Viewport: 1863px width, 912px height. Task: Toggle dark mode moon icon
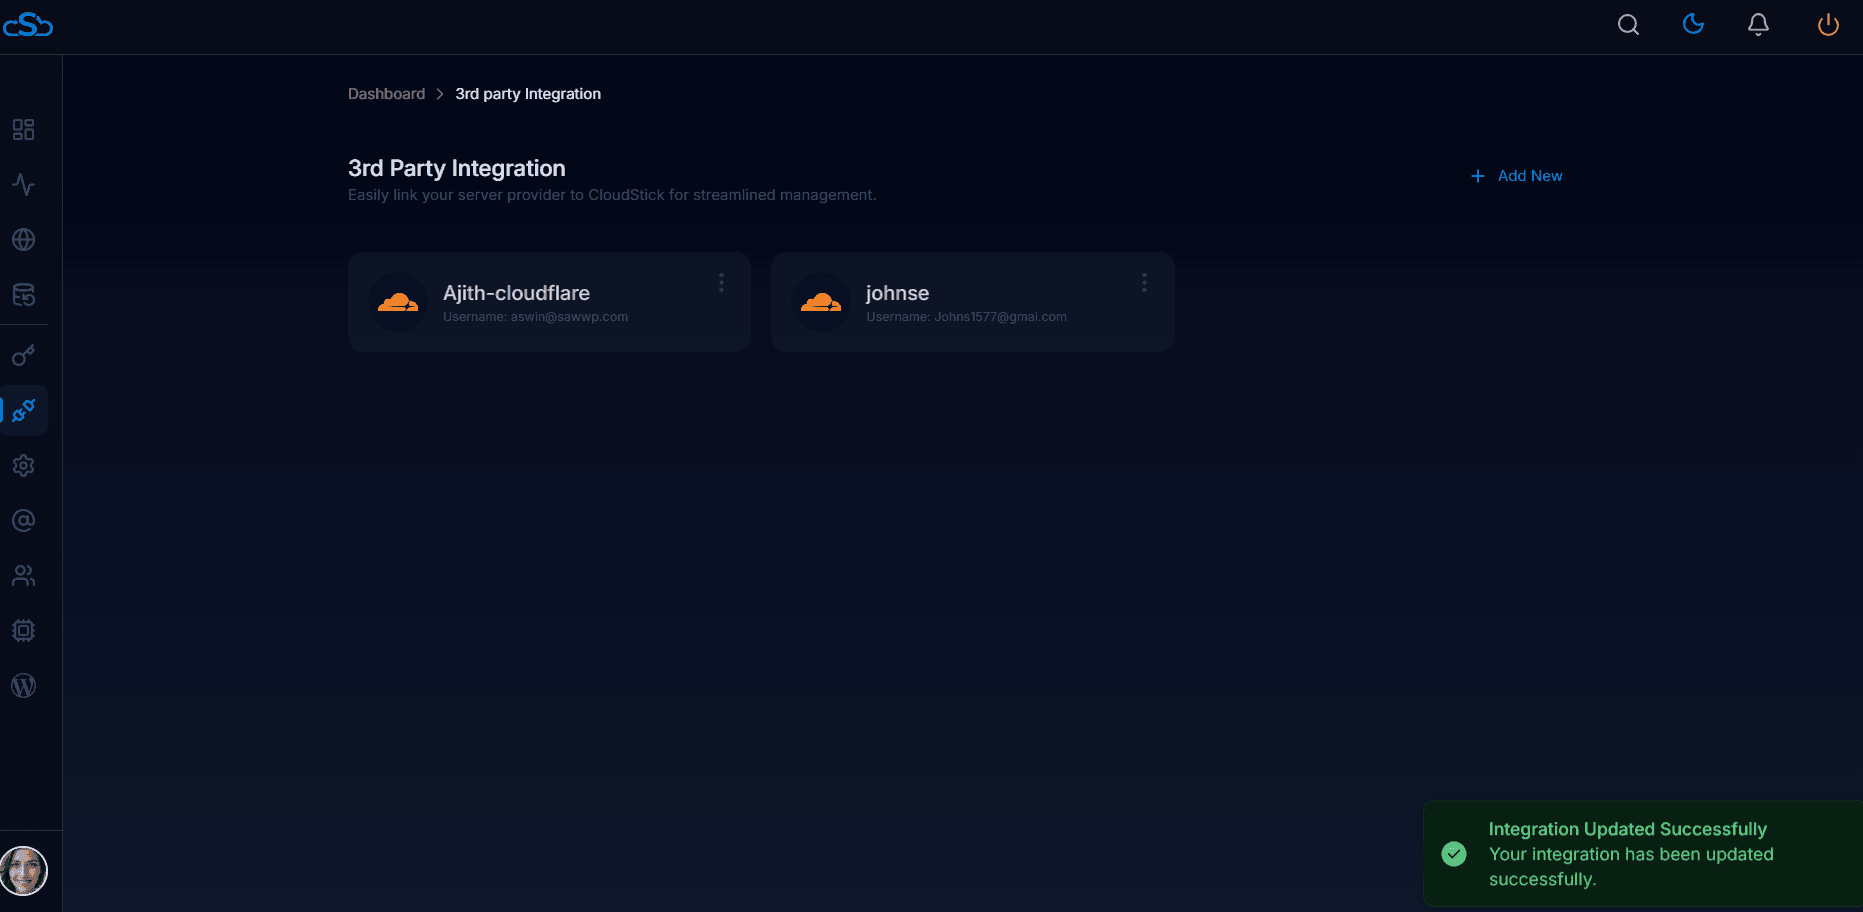point(1693,24)
